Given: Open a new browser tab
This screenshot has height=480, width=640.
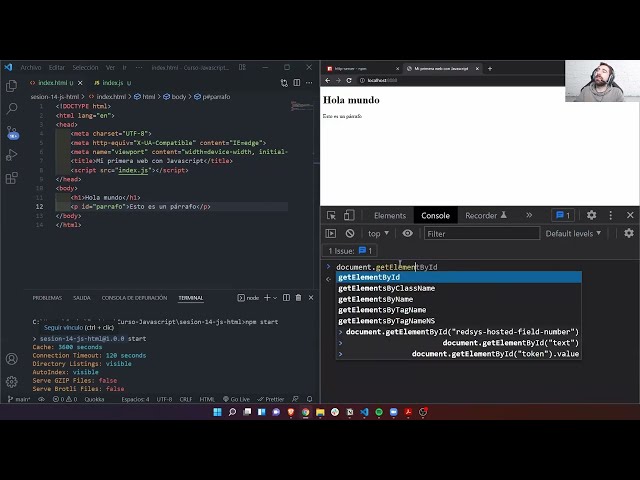Looking at the screenshot, I should [x=490, y=69].
